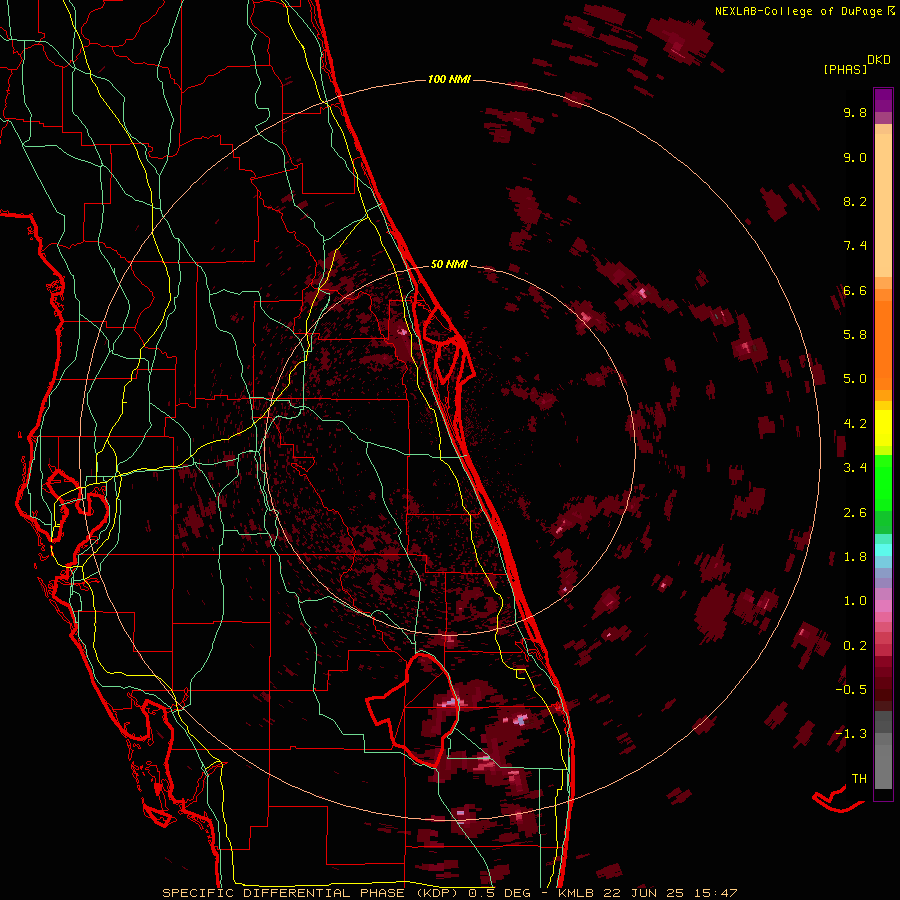Select the -0.5 value on the color scale
Screen dimensions: 900x900
(x=851, y=690)
